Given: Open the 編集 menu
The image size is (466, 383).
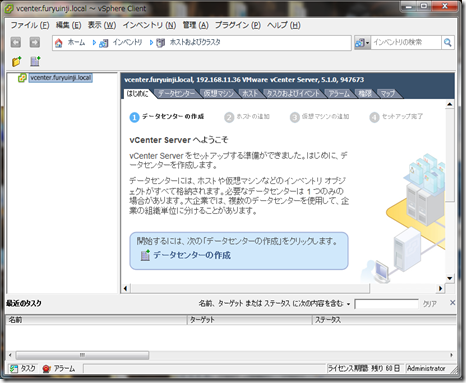Looking at the screenshot, I should (68, 25).
